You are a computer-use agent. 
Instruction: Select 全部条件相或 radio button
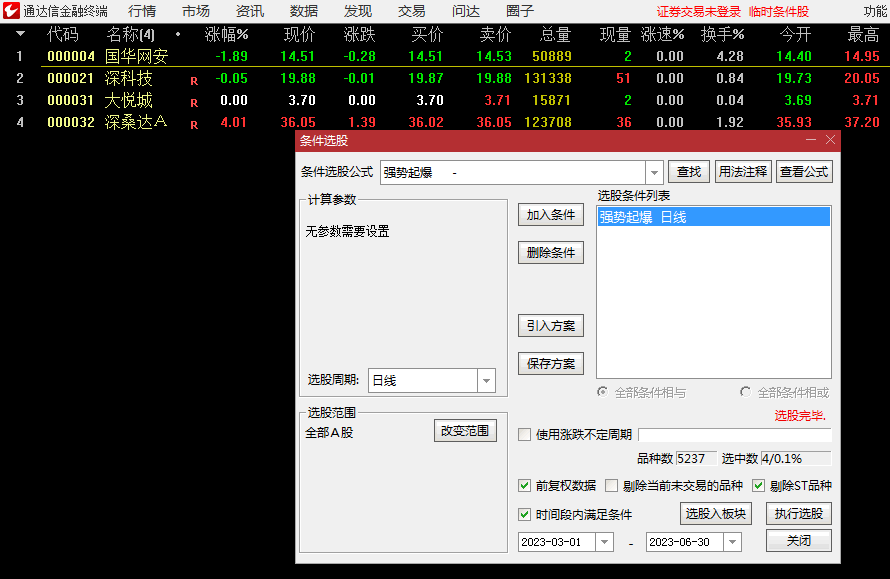pos(745,392)
